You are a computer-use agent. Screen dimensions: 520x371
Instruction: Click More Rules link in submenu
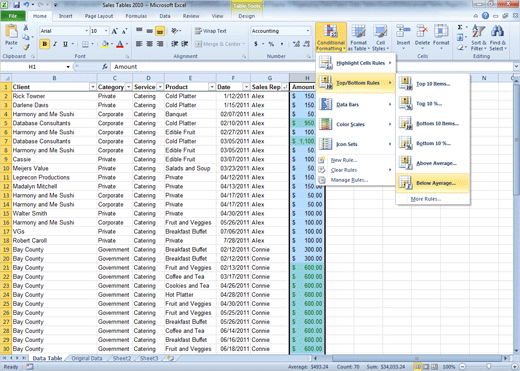[426, 199]
